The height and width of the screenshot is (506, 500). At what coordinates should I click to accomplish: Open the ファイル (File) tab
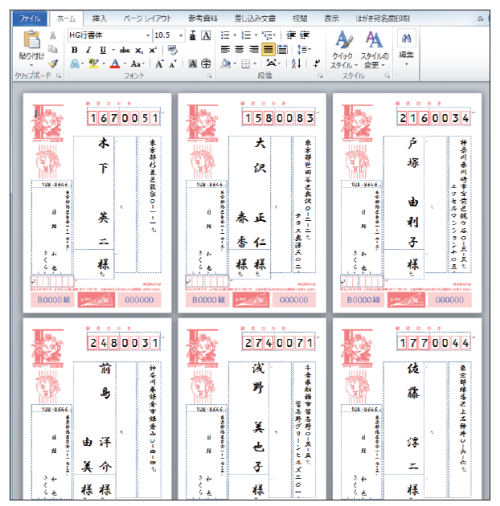tap(30, 18)
